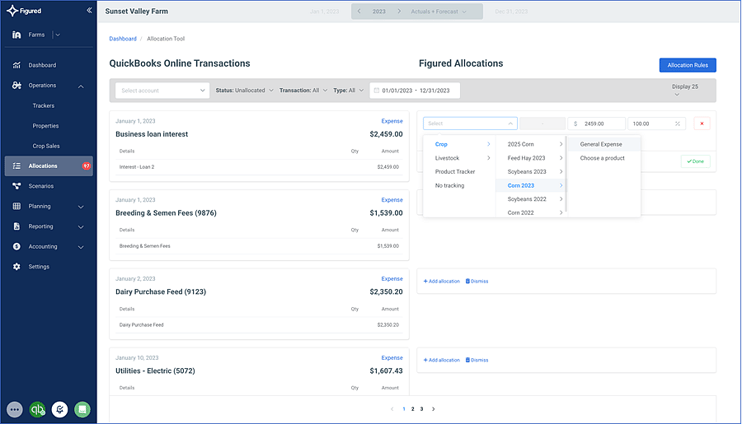Open the Select account dropdown
This screenshot has height=424, width=742.
tap(162, 90)
